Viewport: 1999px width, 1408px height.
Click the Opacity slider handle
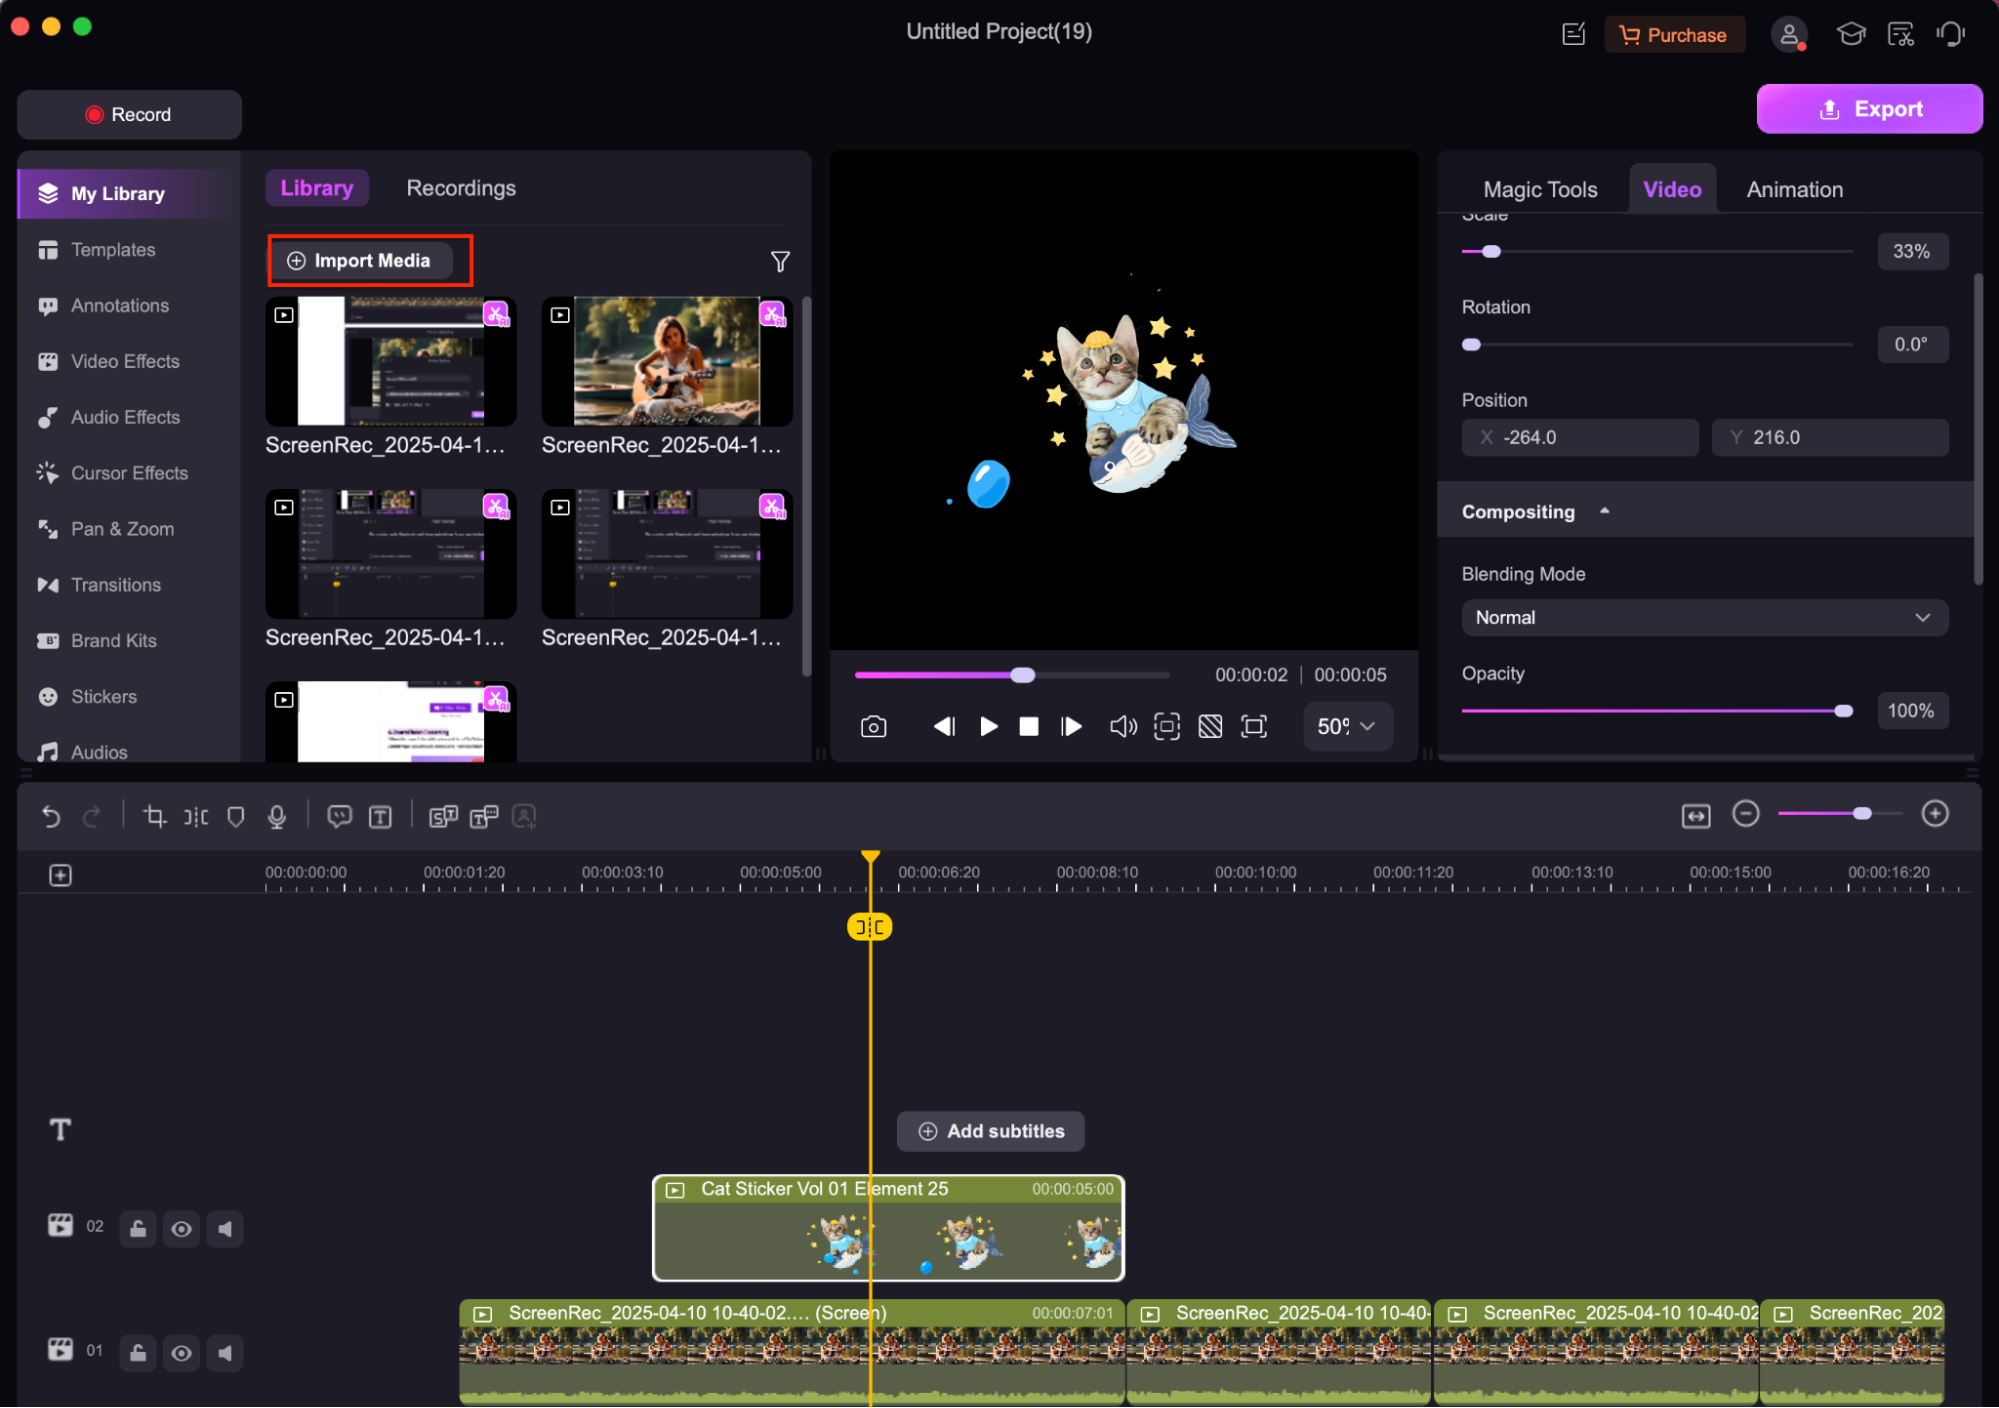click(1843, 710)
